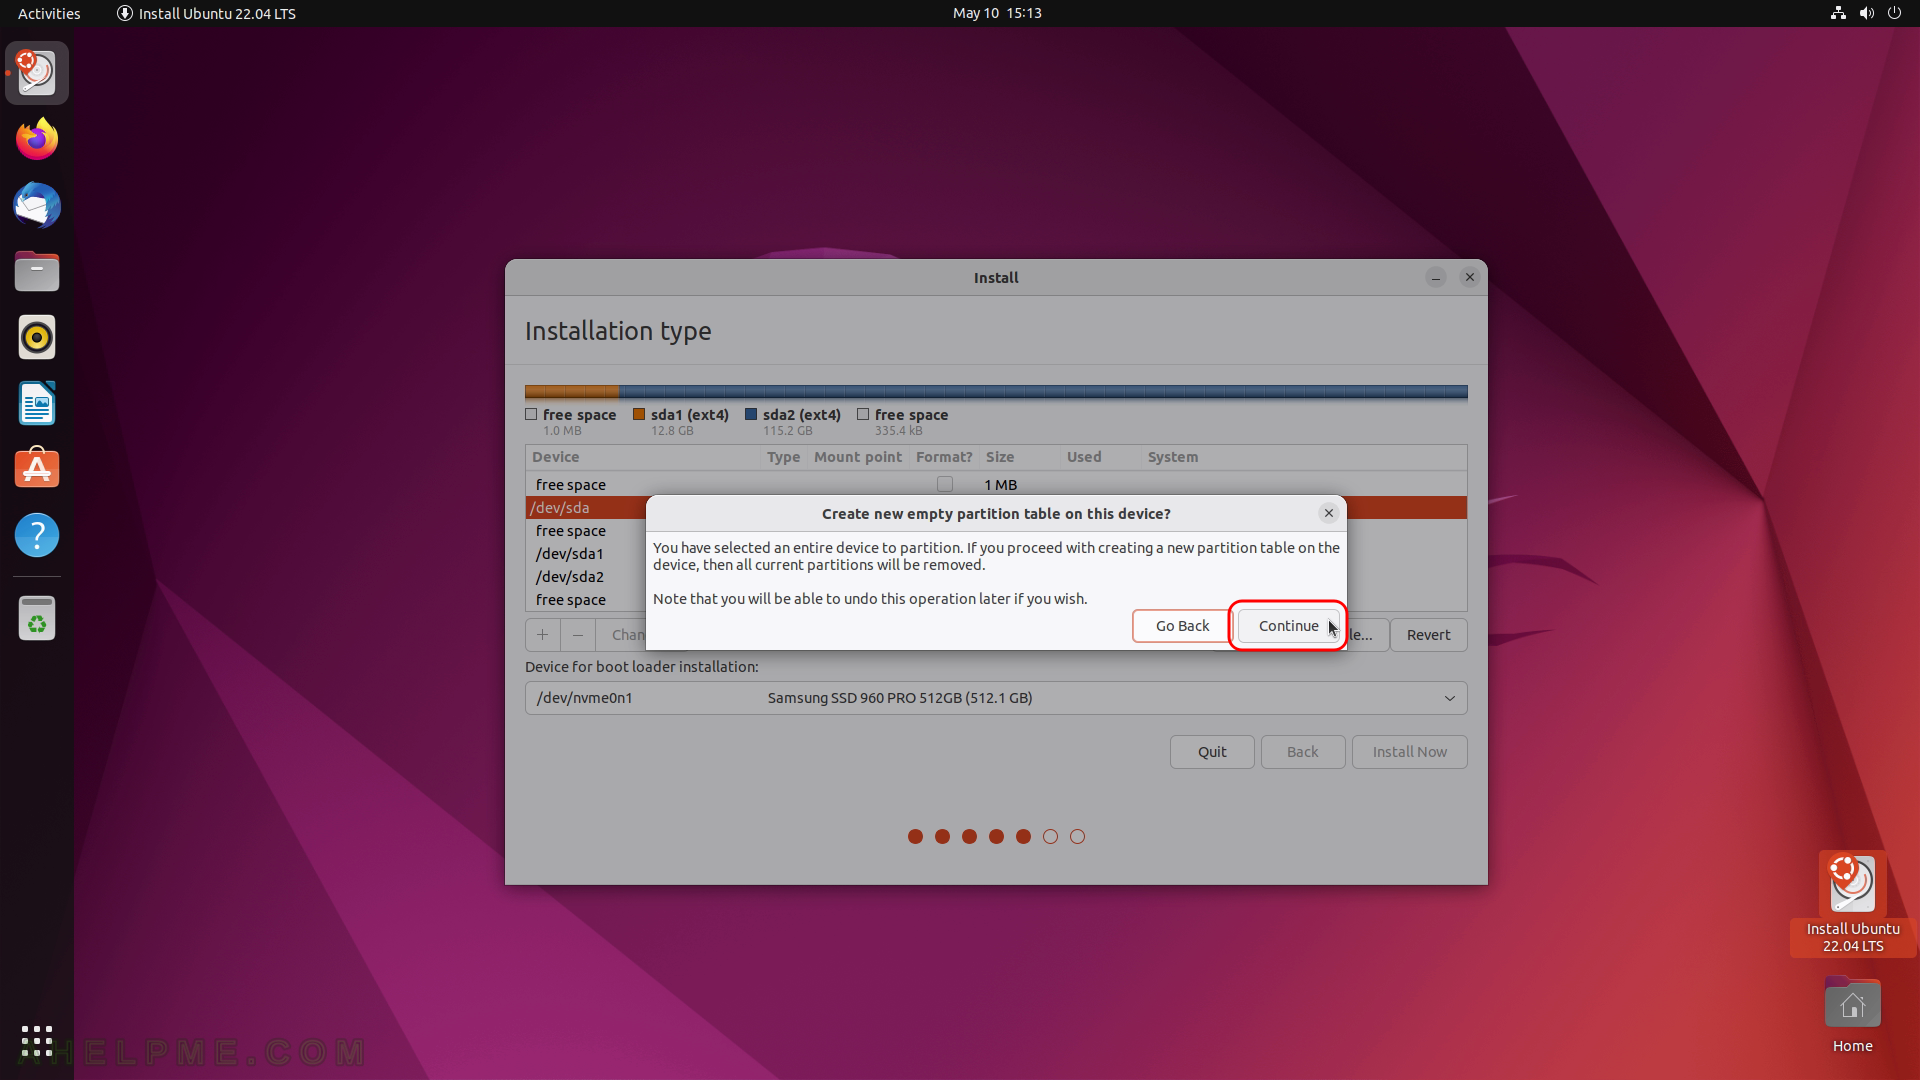Close the Install window

1469,278
